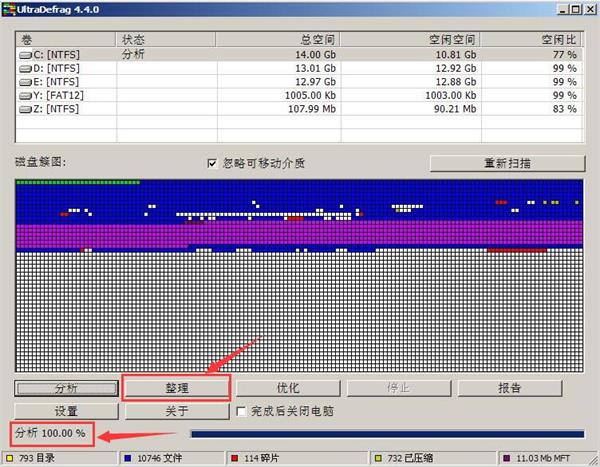Select the Z: [NTFS] volume row text
The height and width of the screenshot is (467, 600).
click(56, 109)
